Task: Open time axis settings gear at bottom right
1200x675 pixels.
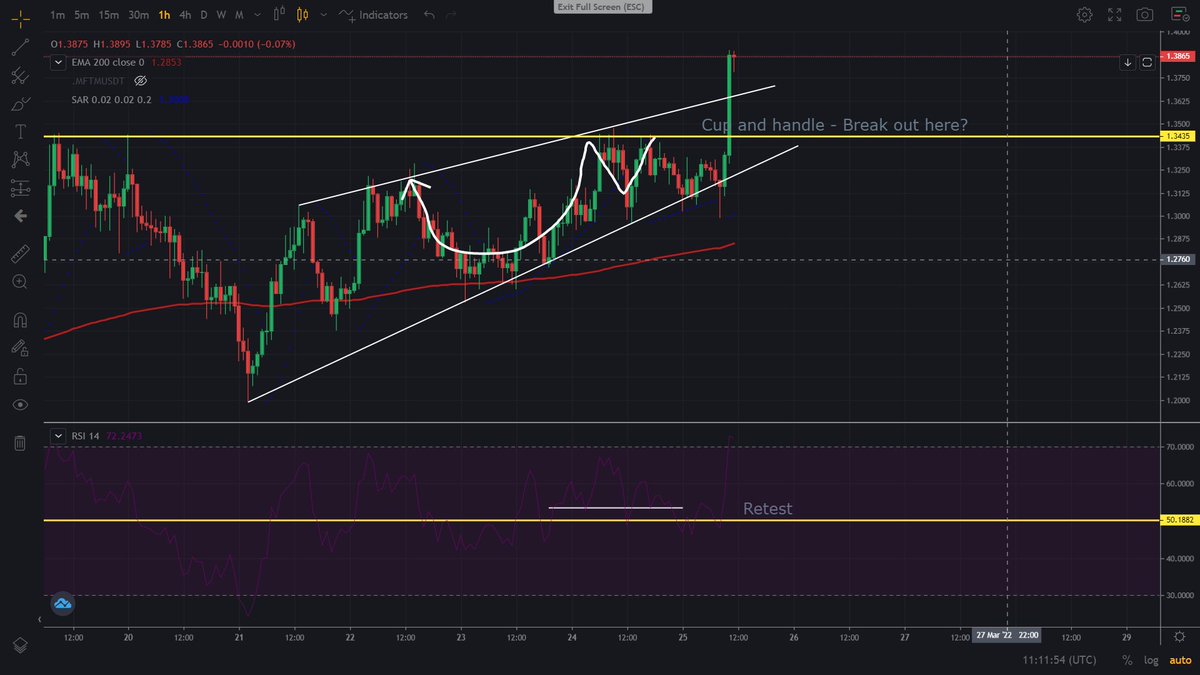Action: pyautogui.click(x=1179, y=636)
